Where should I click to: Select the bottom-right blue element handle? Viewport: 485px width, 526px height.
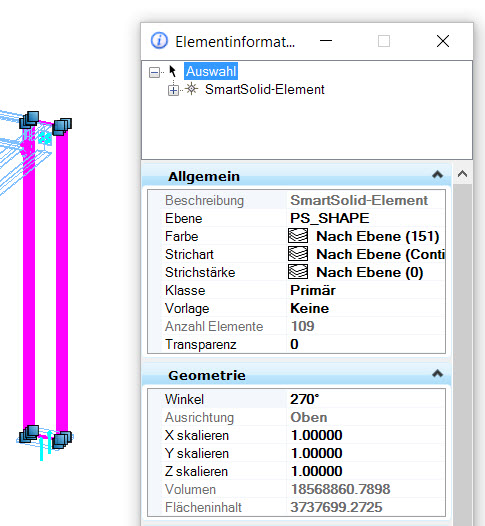(62, 440)
